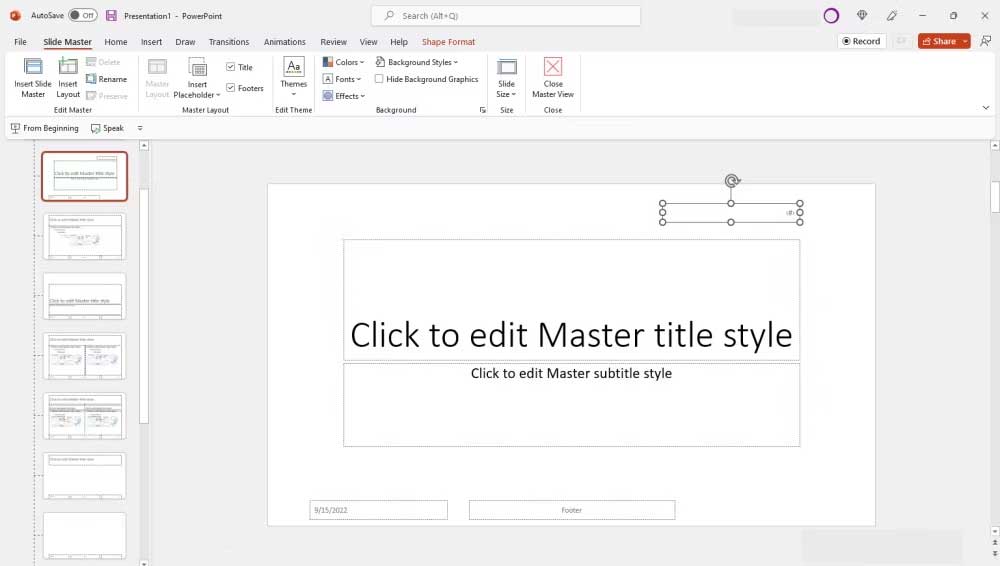Click the Speak button
This screenshot has width=1000, height=566.
tap(107, 128)
